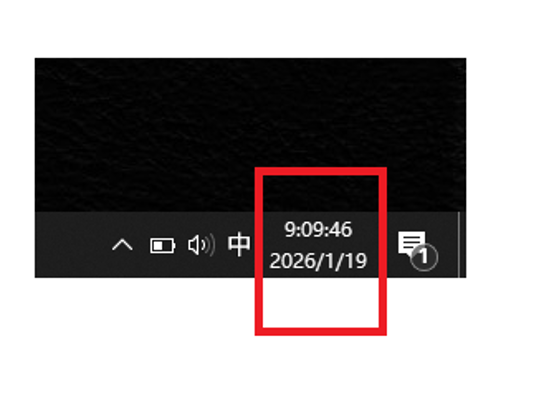Viewport: 544px width, 407px height.
Task: Show the calendar flyout via the clock
Action: click(x=318, y=245)
